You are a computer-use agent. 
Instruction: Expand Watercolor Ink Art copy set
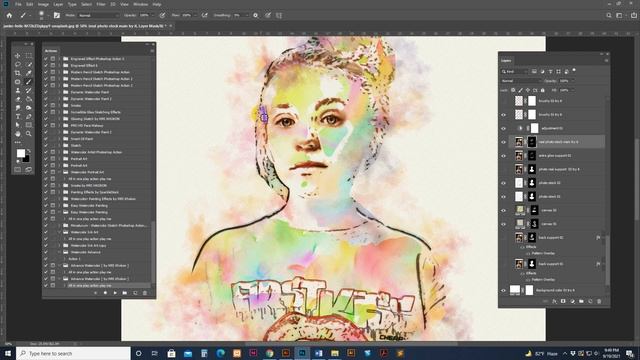point(59,245)
